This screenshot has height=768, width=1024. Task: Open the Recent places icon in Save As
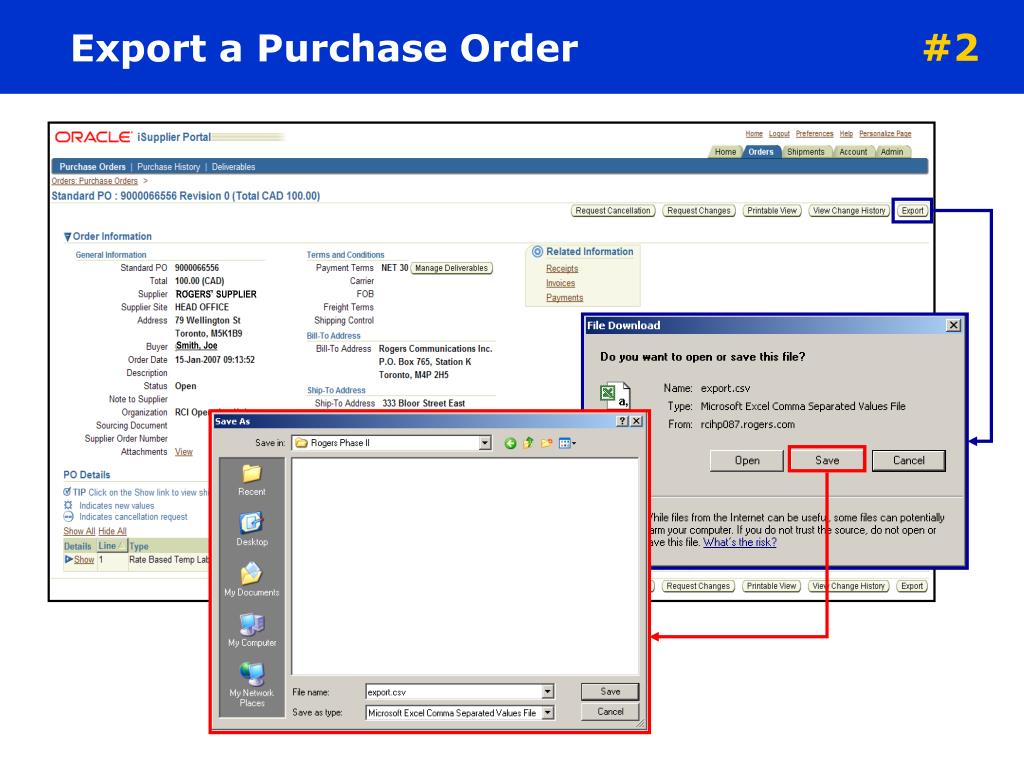(251, 479)
